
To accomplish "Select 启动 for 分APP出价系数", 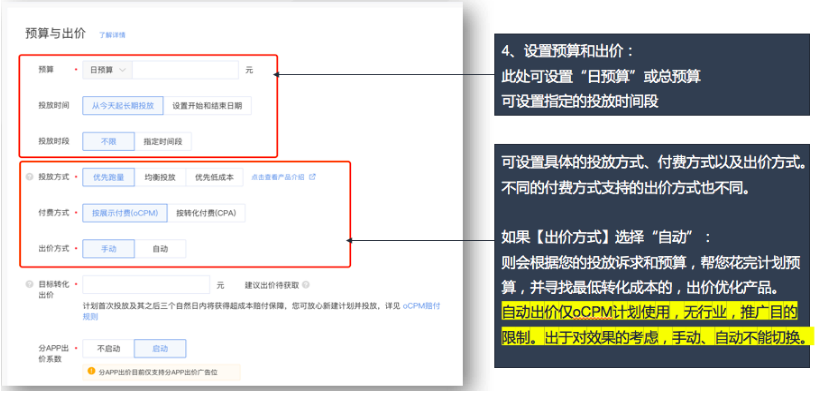I will (x=160, y=349).
